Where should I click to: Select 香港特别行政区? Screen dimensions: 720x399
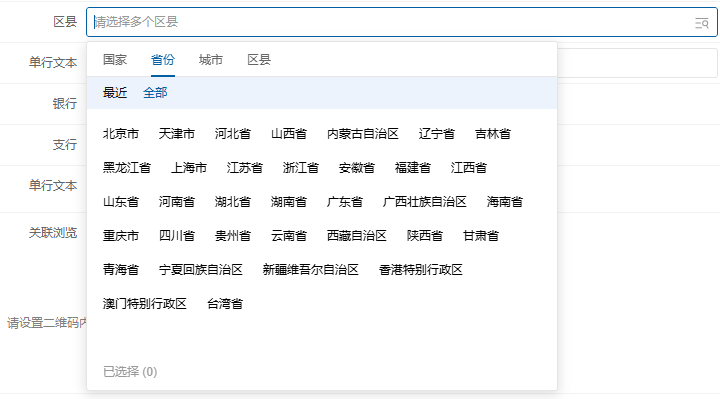[421, 270]
